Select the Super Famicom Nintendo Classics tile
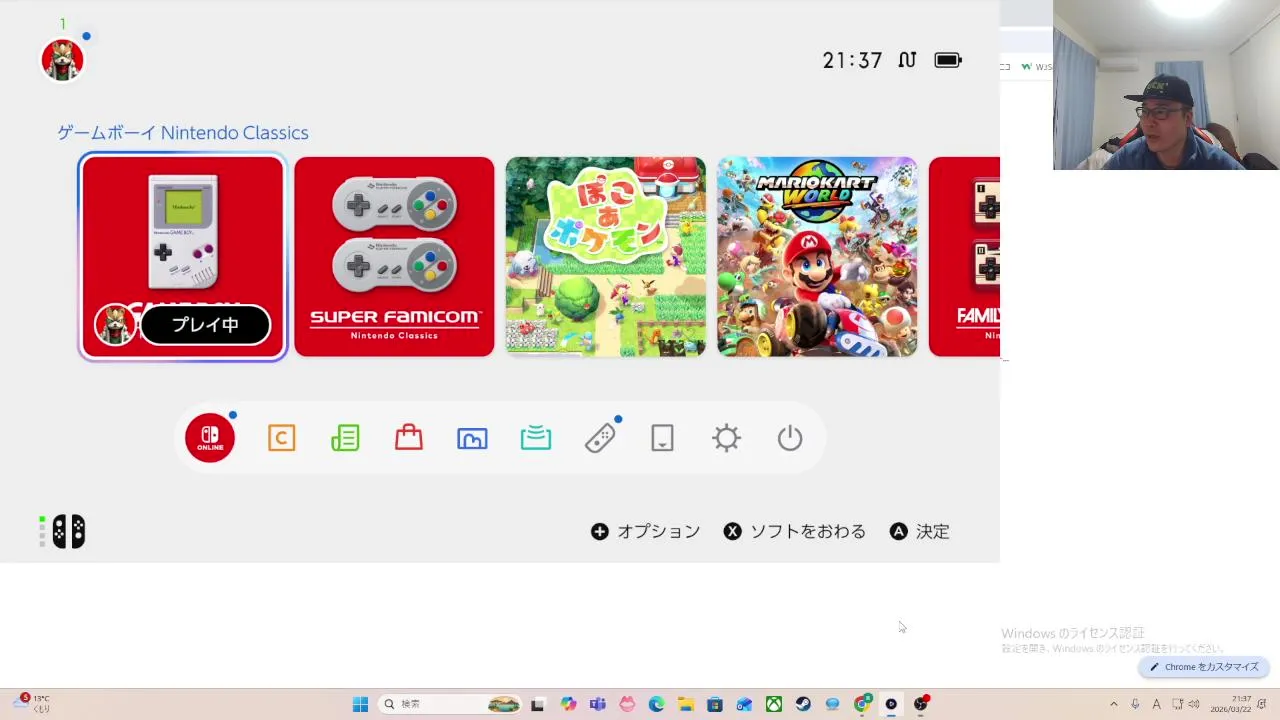The height and width of the screenshot is (720, 1280). [394, 257]
